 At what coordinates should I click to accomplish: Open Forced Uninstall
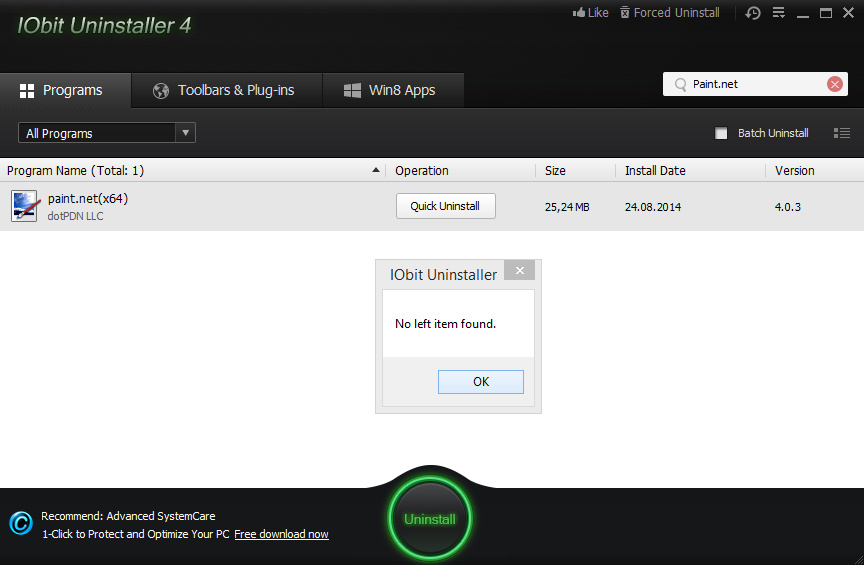point(669,13)
